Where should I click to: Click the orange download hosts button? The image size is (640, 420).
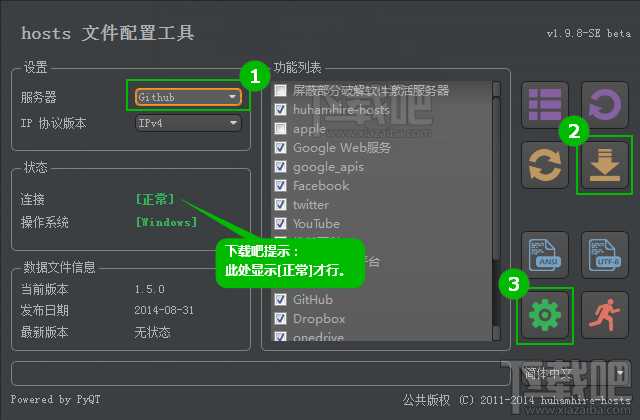[604, 165]
